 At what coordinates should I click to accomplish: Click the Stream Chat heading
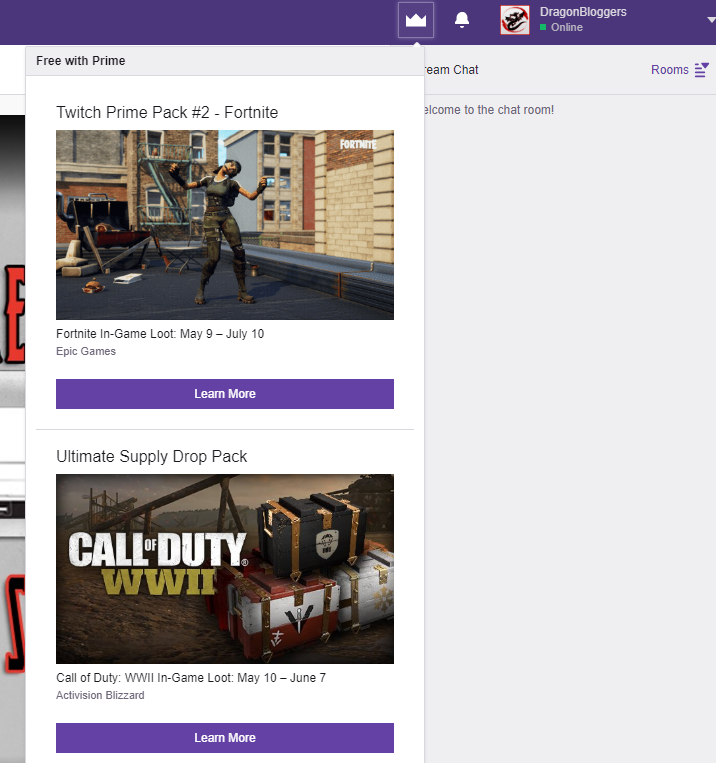click(451, 70)
